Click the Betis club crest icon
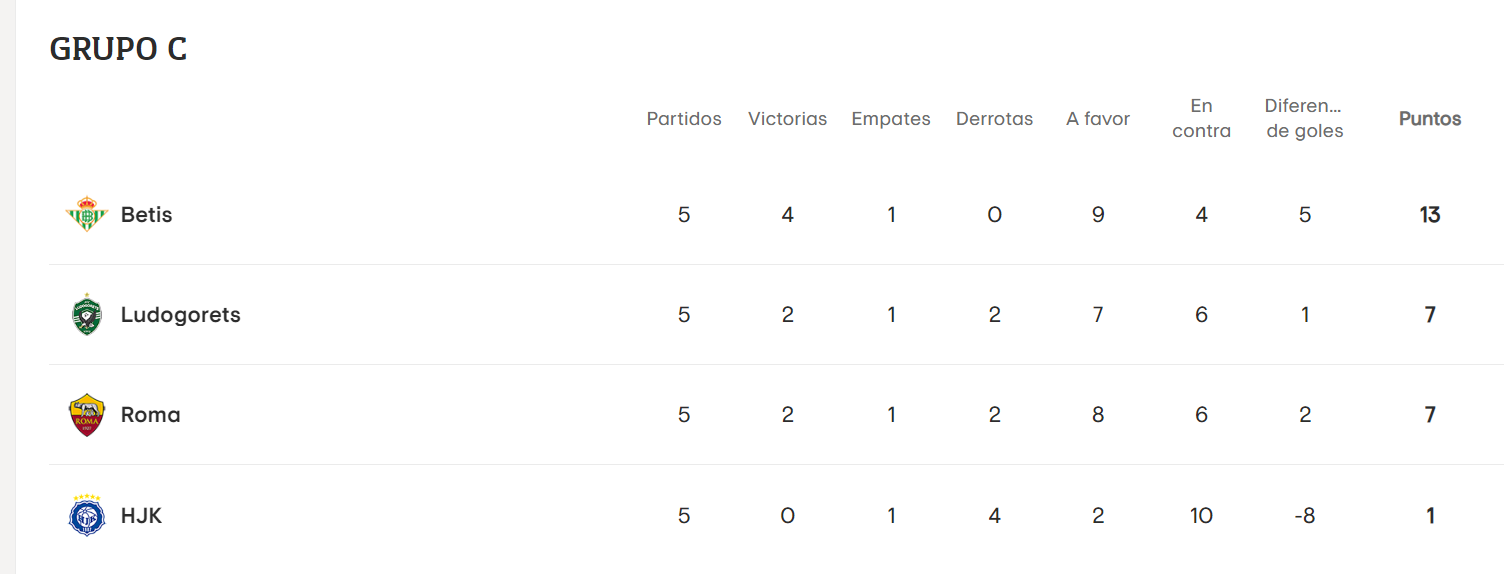1506x574 pixels. tap(87, 215)
